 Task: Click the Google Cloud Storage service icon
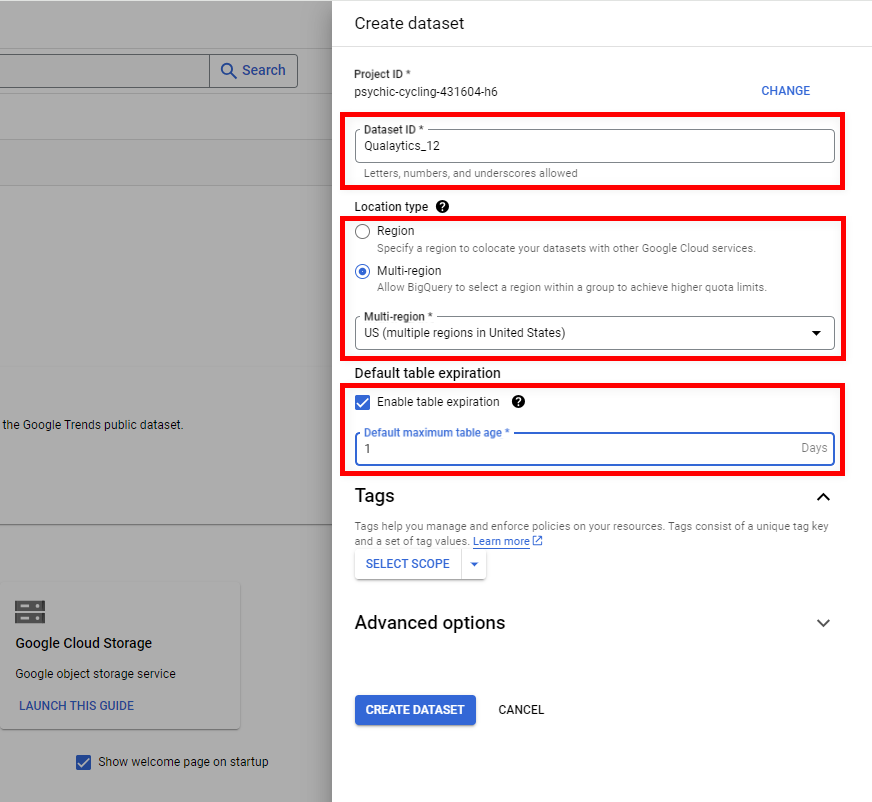tap(29, 611)
